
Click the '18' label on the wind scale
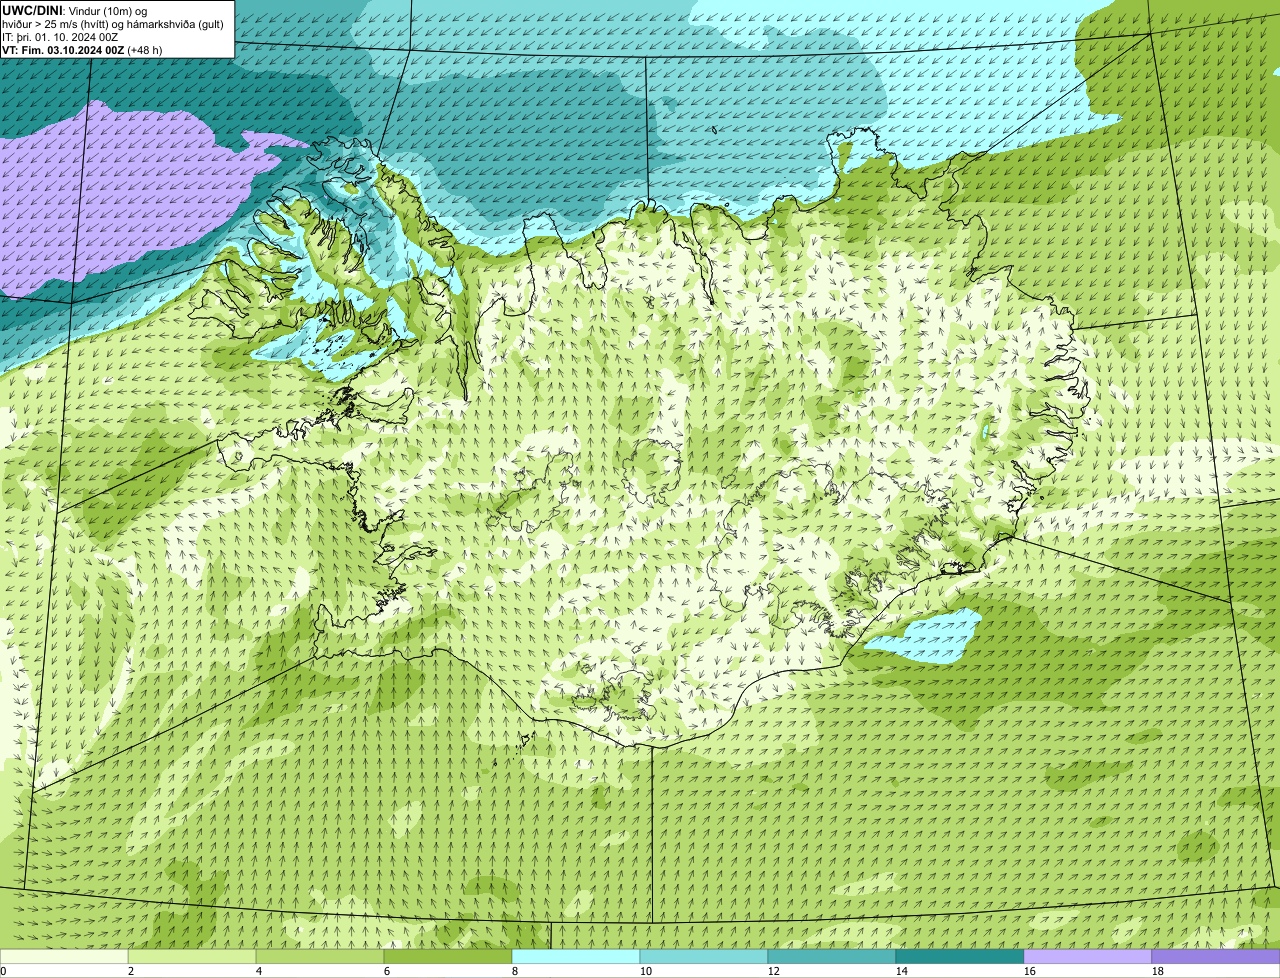(1158, 971)
